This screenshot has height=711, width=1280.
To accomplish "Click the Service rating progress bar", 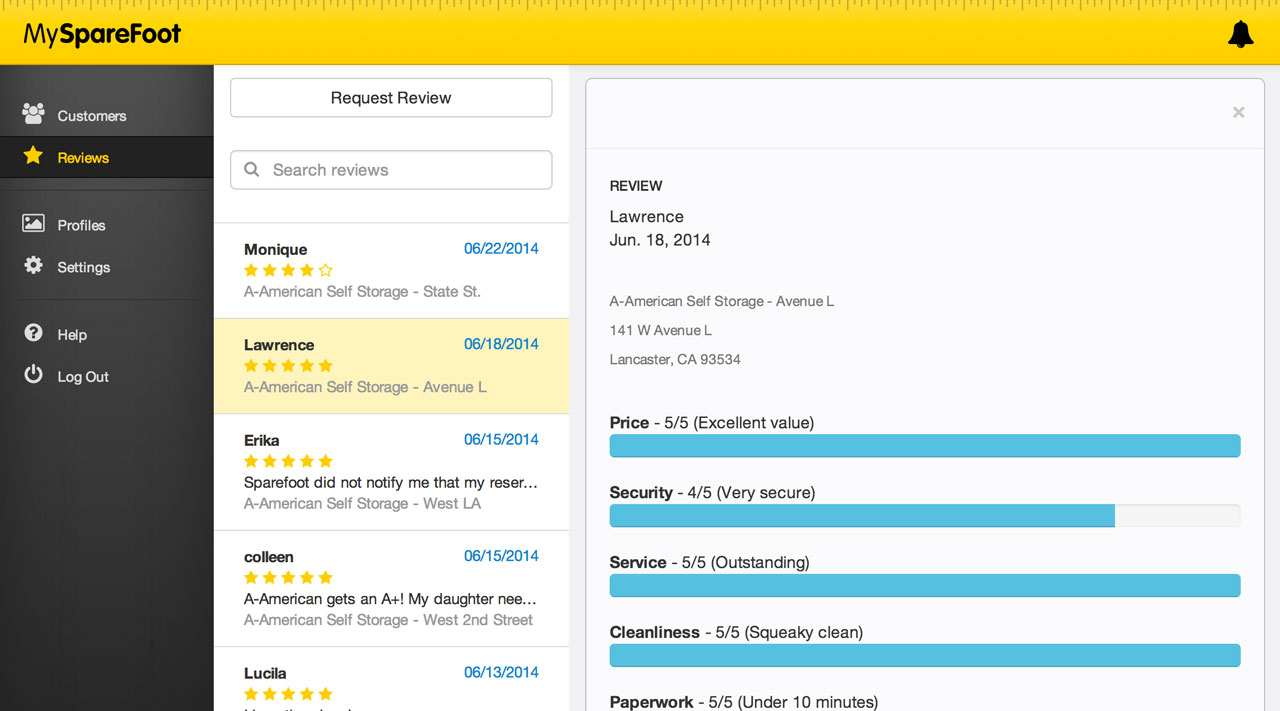I will coord(925,586).
